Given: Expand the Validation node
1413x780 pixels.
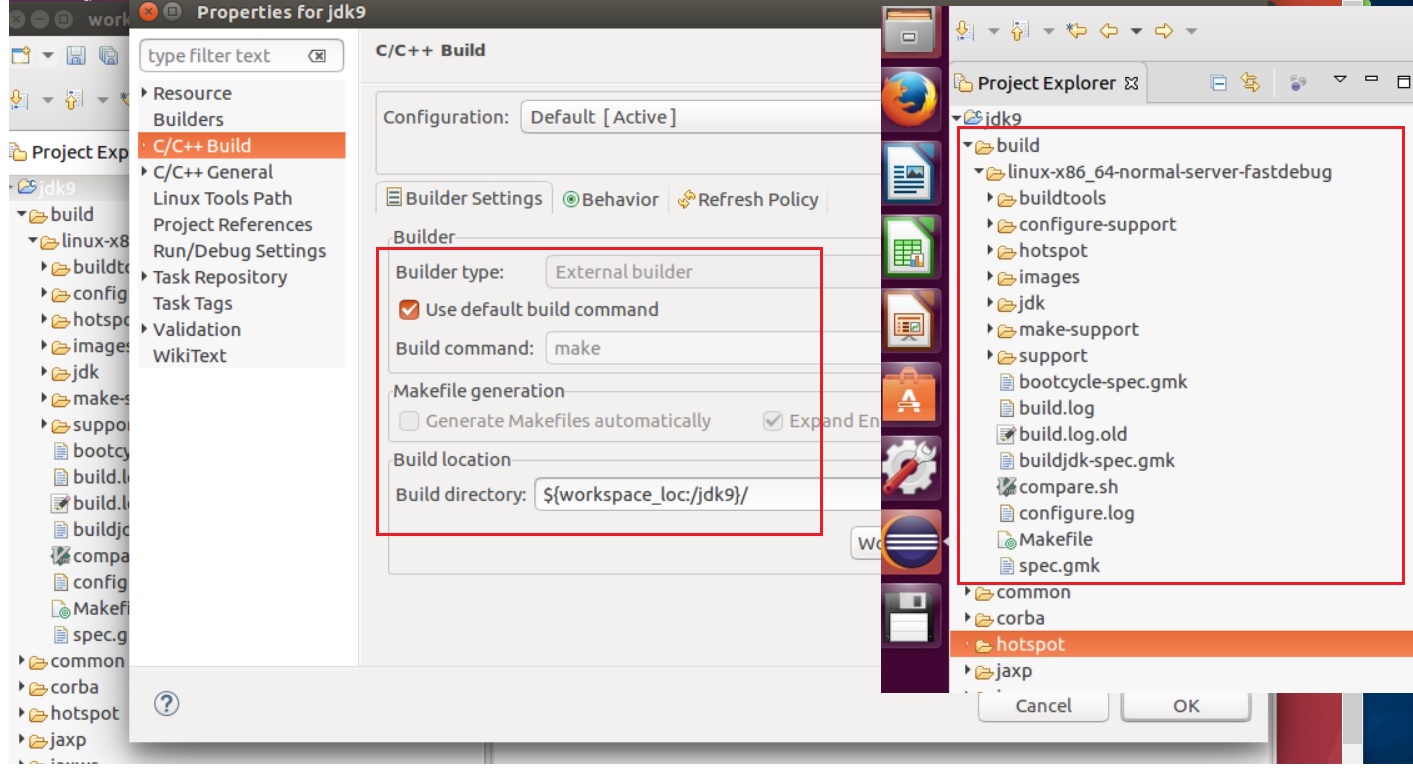Looking at the screenshot, I should [x=145, y=329].
